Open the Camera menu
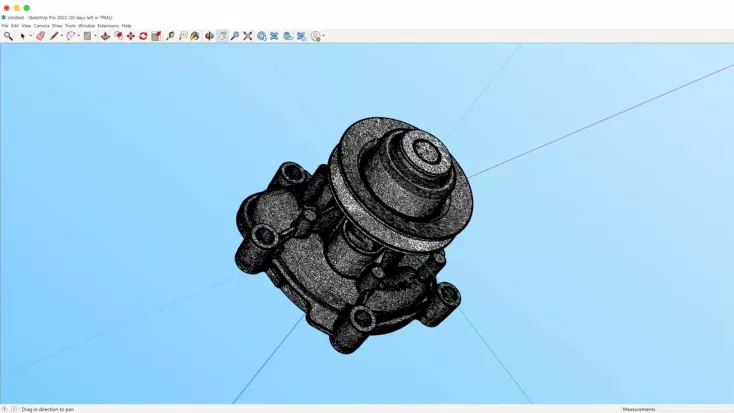734x413 pixels. coord(41,26)
